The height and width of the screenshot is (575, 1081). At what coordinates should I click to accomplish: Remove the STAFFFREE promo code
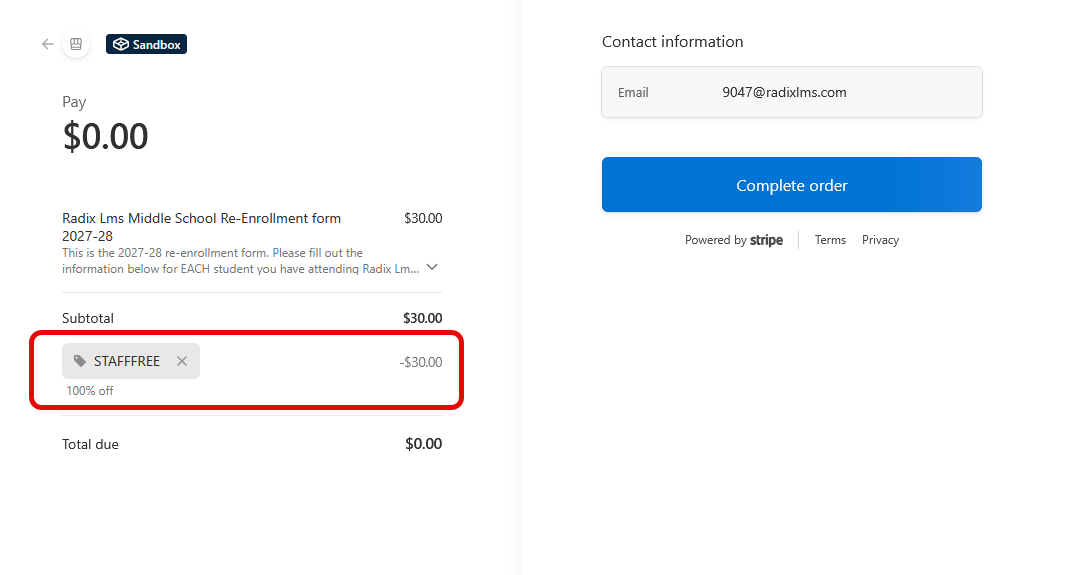182,361
